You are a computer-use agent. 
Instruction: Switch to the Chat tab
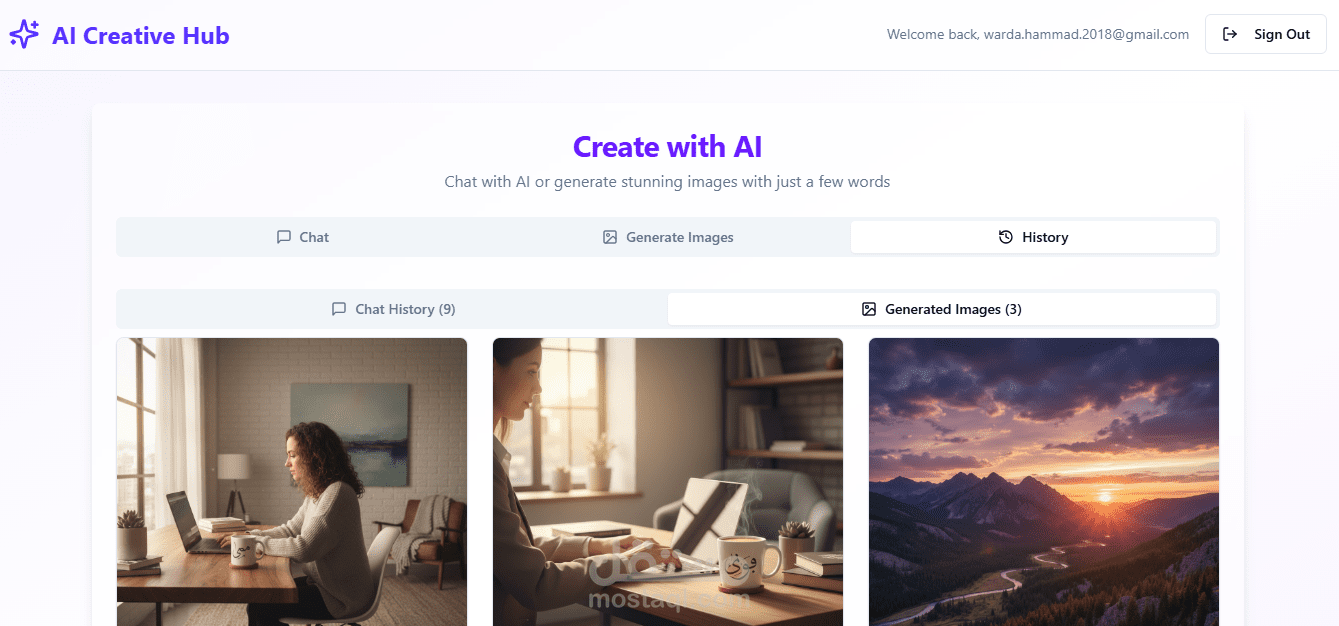coord(302,237)
